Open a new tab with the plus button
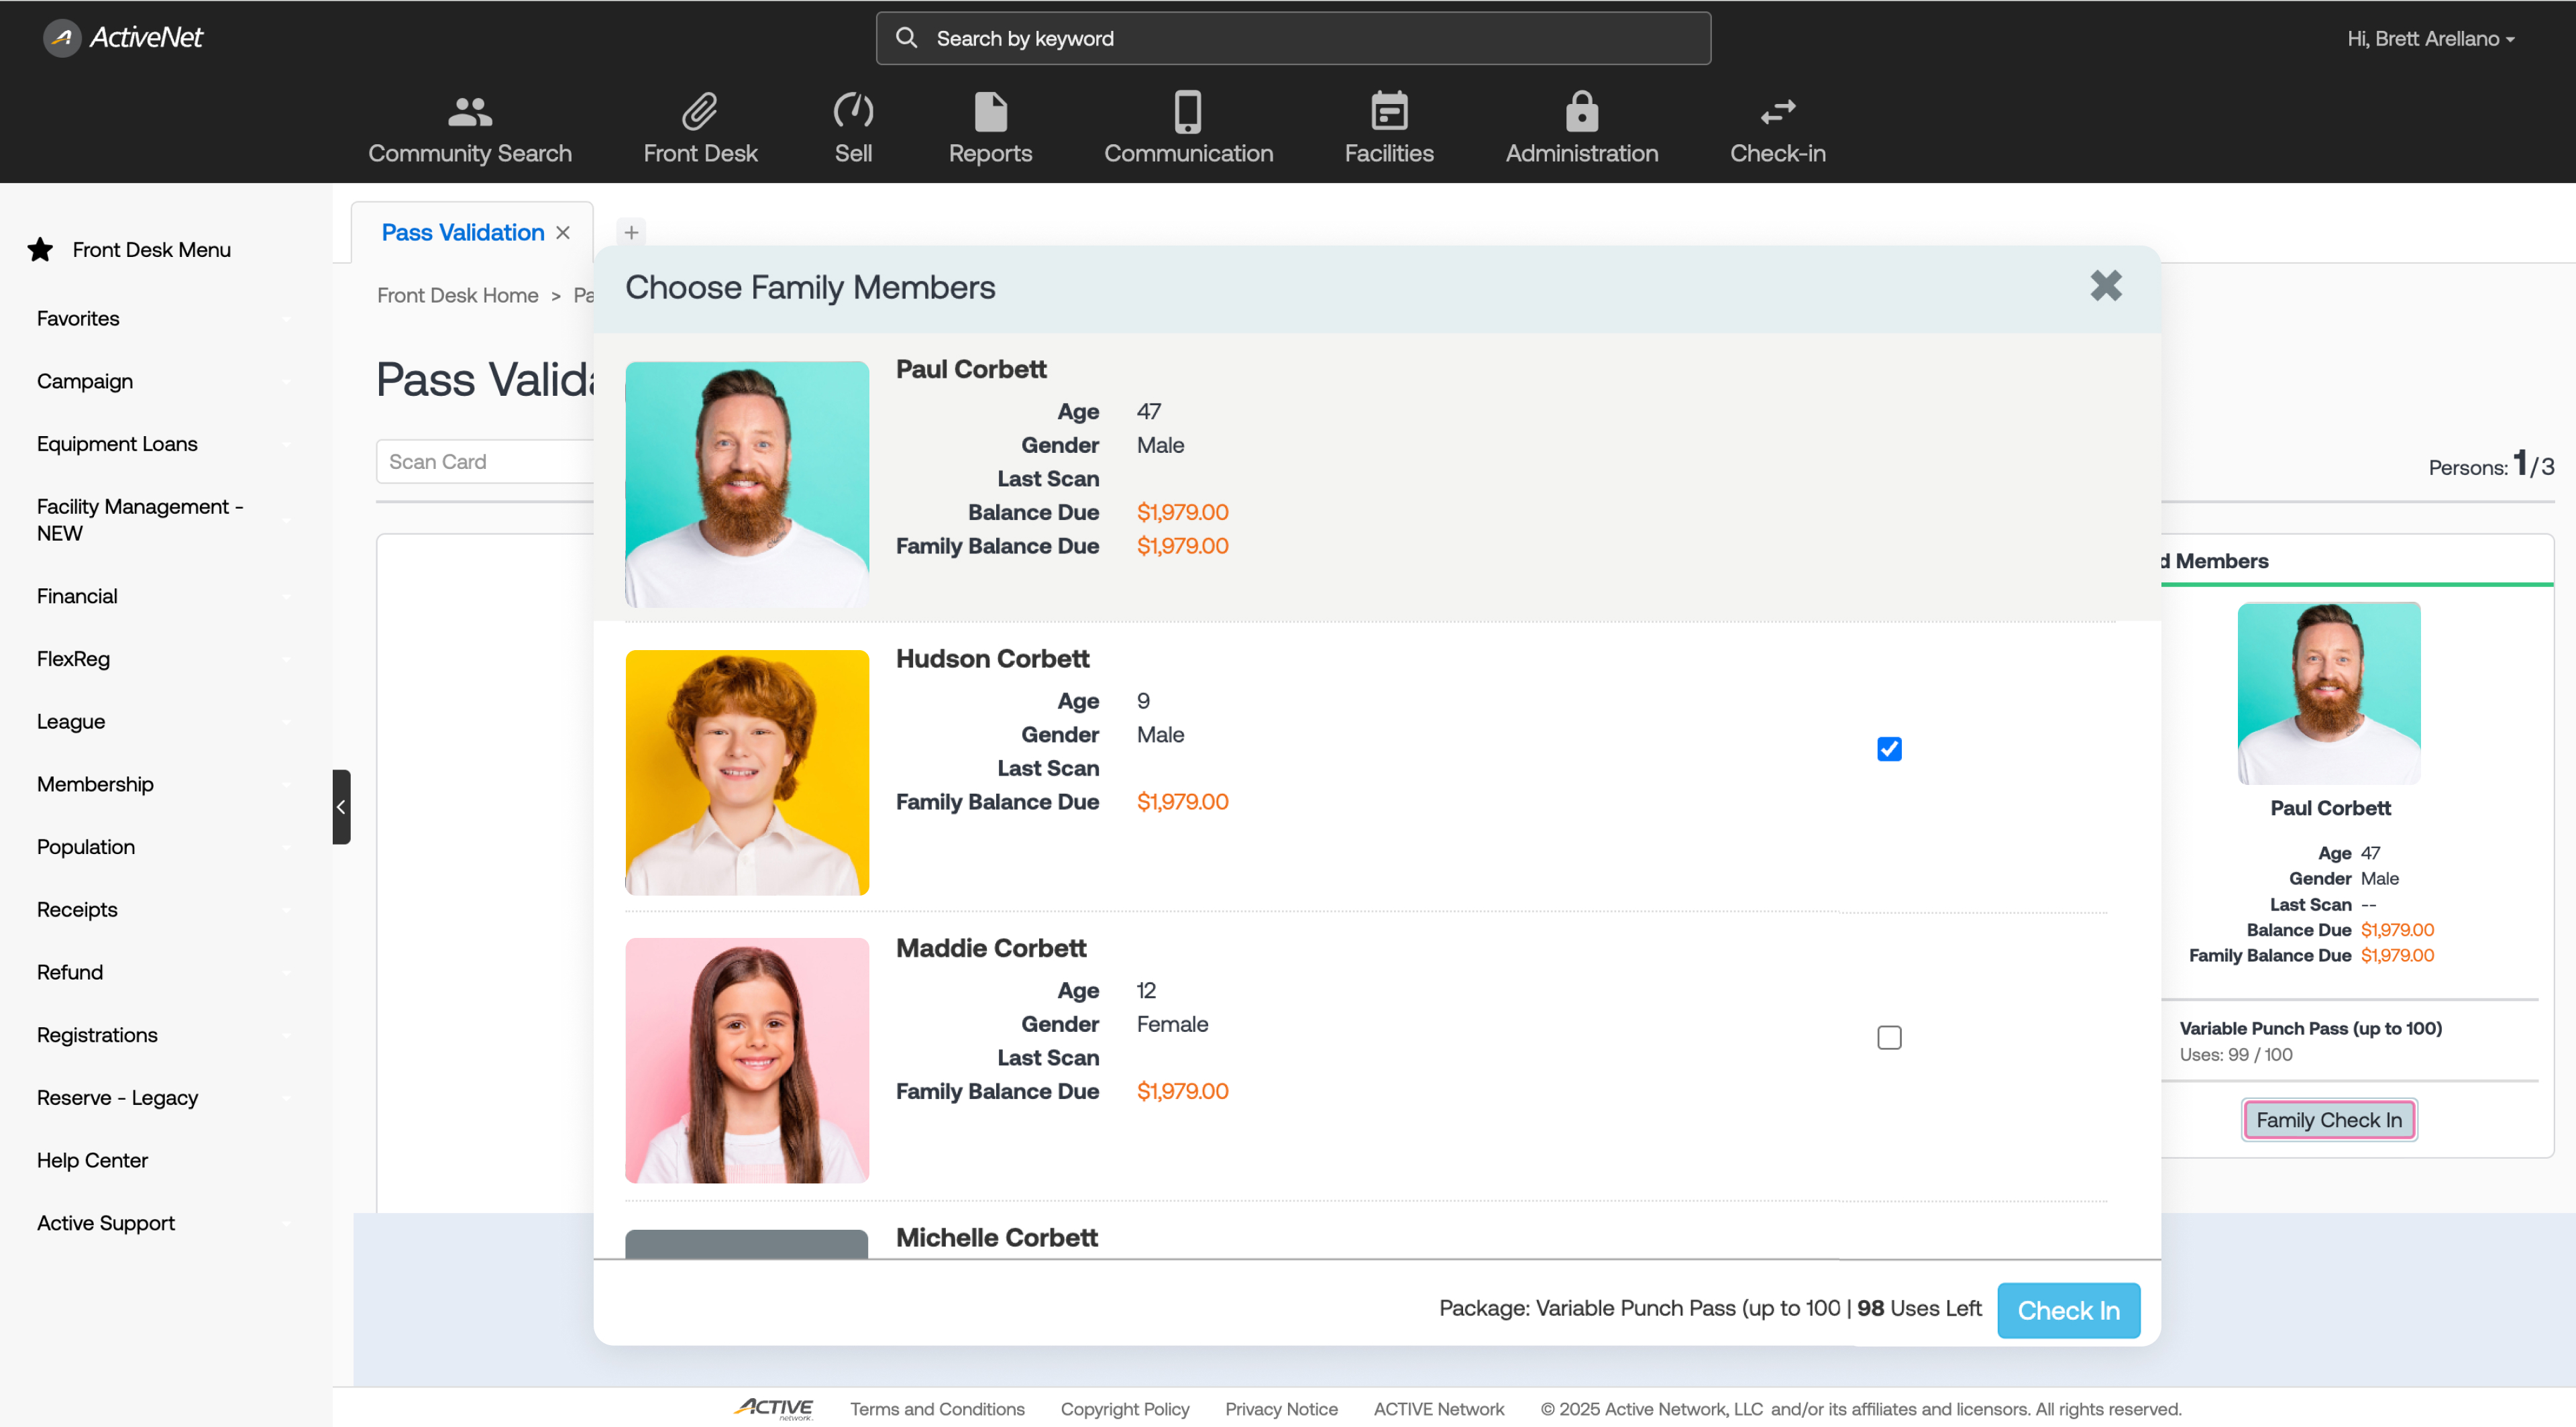Image resolution: width=2576 pixels, height=1427 pixels. pyautogui.click(x=631, y=232)
